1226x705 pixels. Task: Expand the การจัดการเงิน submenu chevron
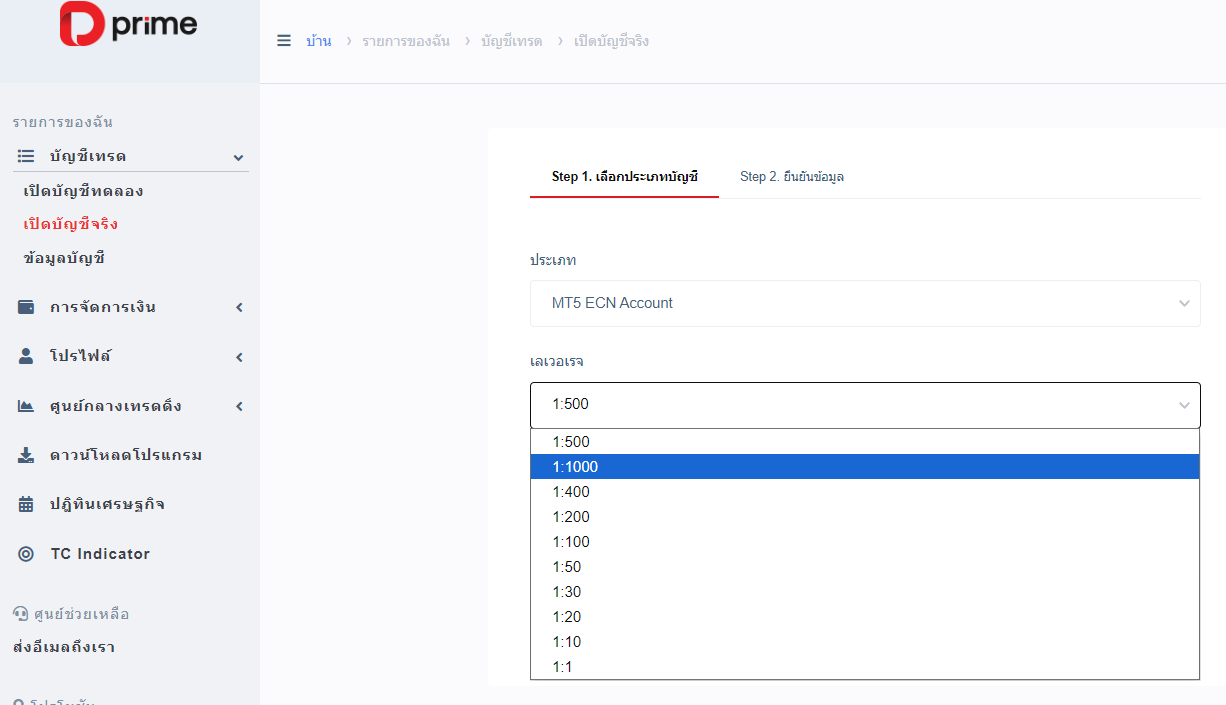239,307
